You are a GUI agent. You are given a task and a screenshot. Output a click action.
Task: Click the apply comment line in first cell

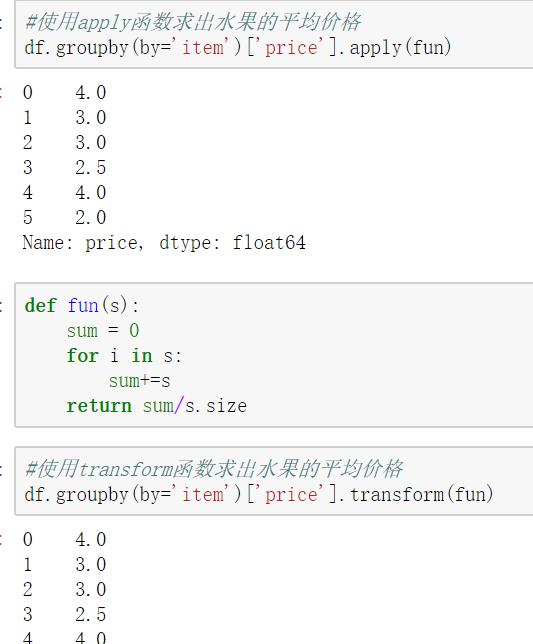pos(193,22)
